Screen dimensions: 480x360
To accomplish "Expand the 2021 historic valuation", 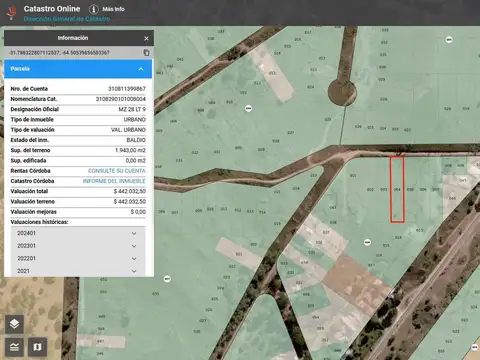I will (x=78, y=271).
